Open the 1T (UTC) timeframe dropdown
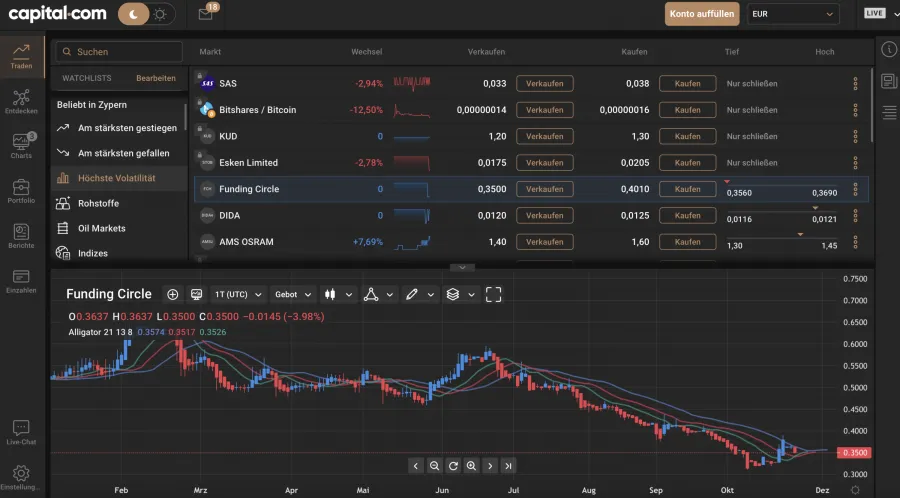This screenshot has width=900, height=498. 238,294
